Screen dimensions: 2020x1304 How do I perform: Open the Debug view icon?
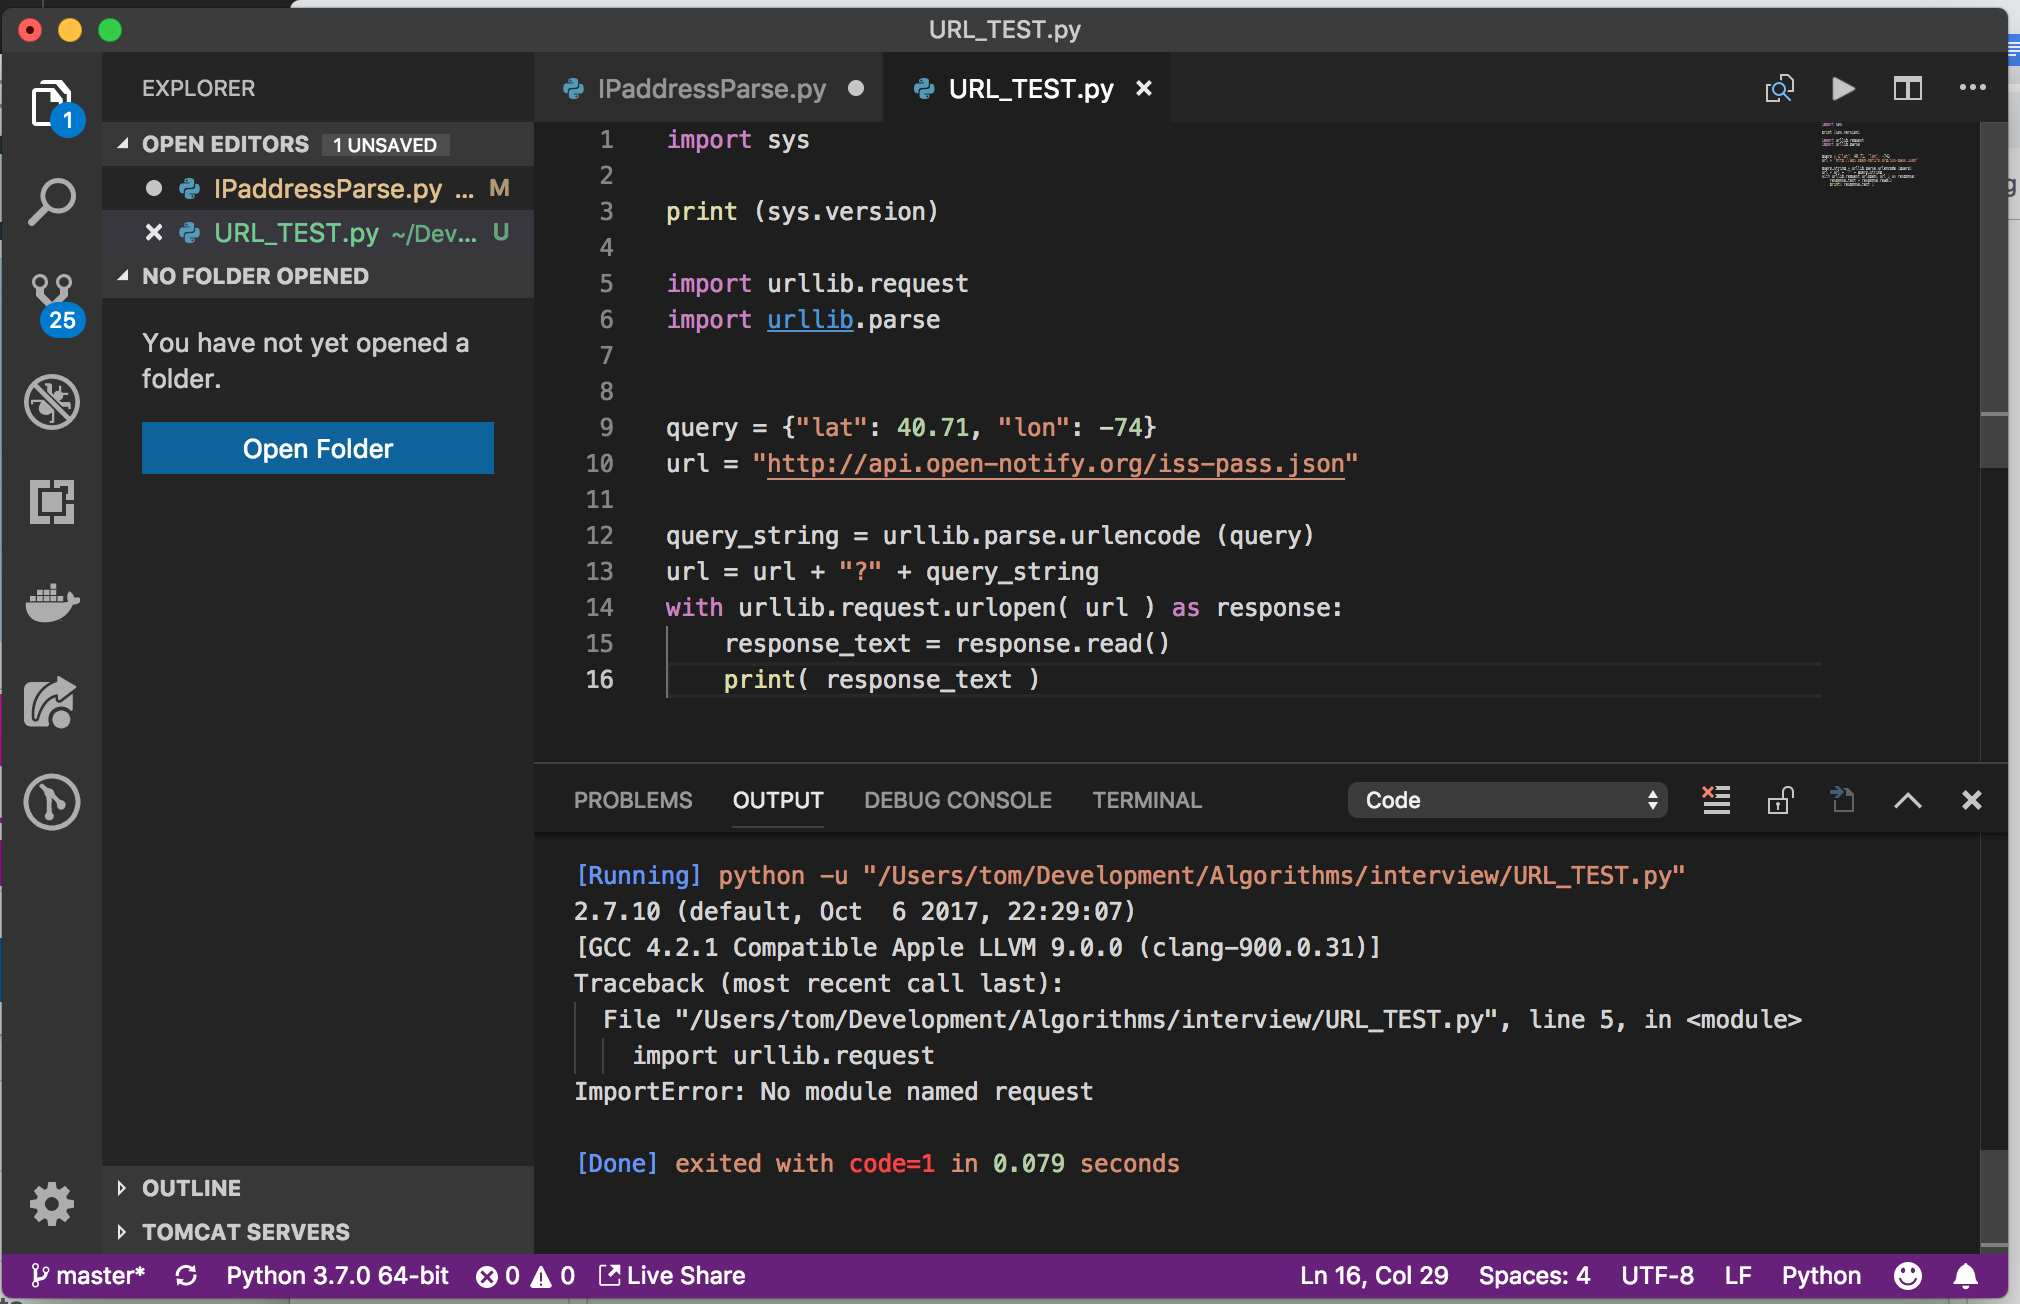(52, 402)
